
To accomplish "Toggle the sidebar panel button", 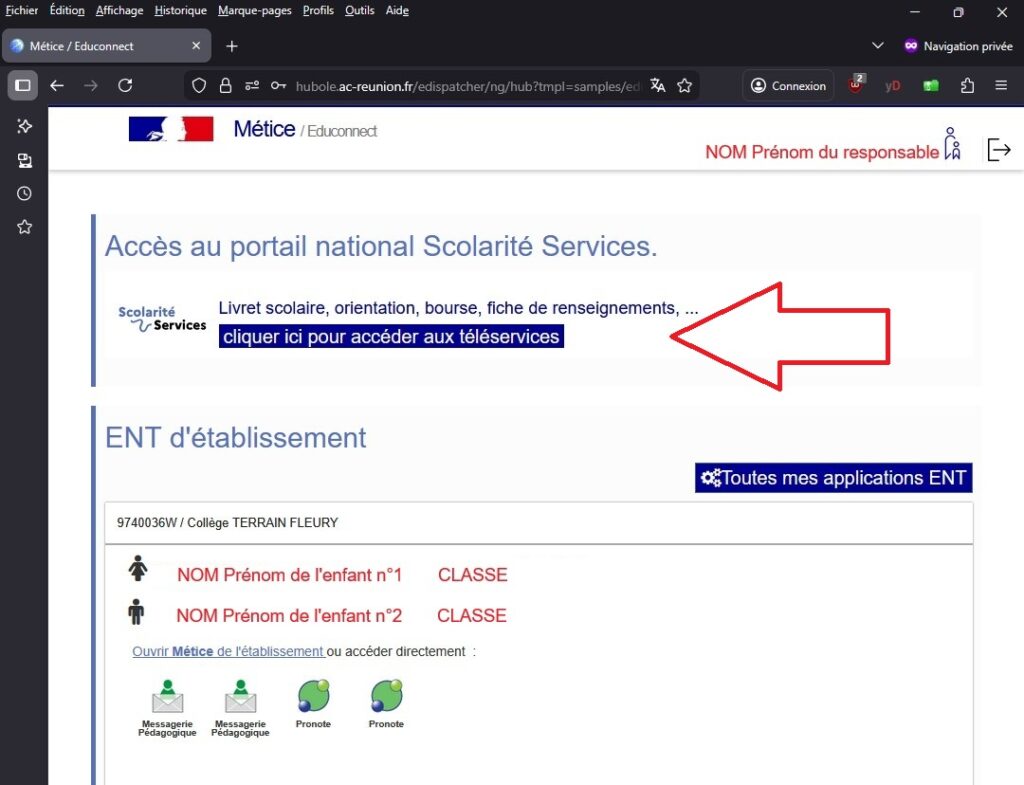I will click(23, 86).
